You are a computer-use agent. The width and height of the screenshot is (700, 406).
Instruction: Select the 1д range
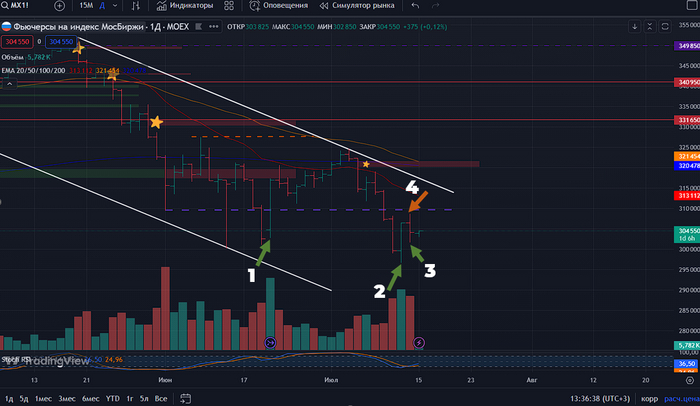click(9, 398)
